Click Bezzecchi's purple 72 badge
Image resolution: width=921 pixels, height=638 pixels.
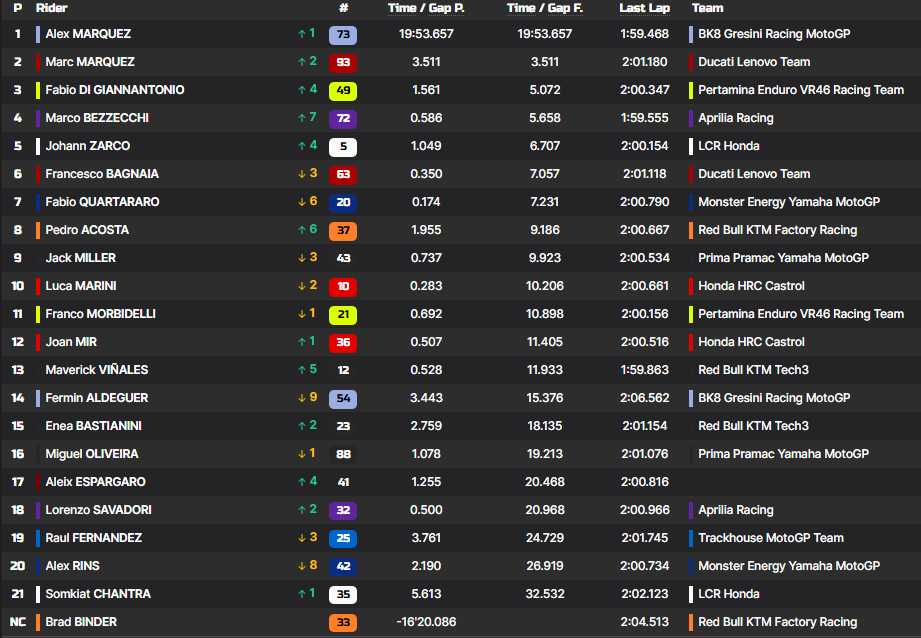pos(343,118)
